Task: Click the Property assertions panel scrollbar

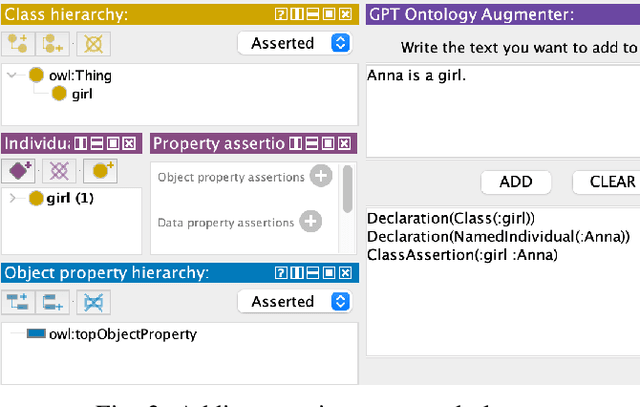Action: coord(348,190)
